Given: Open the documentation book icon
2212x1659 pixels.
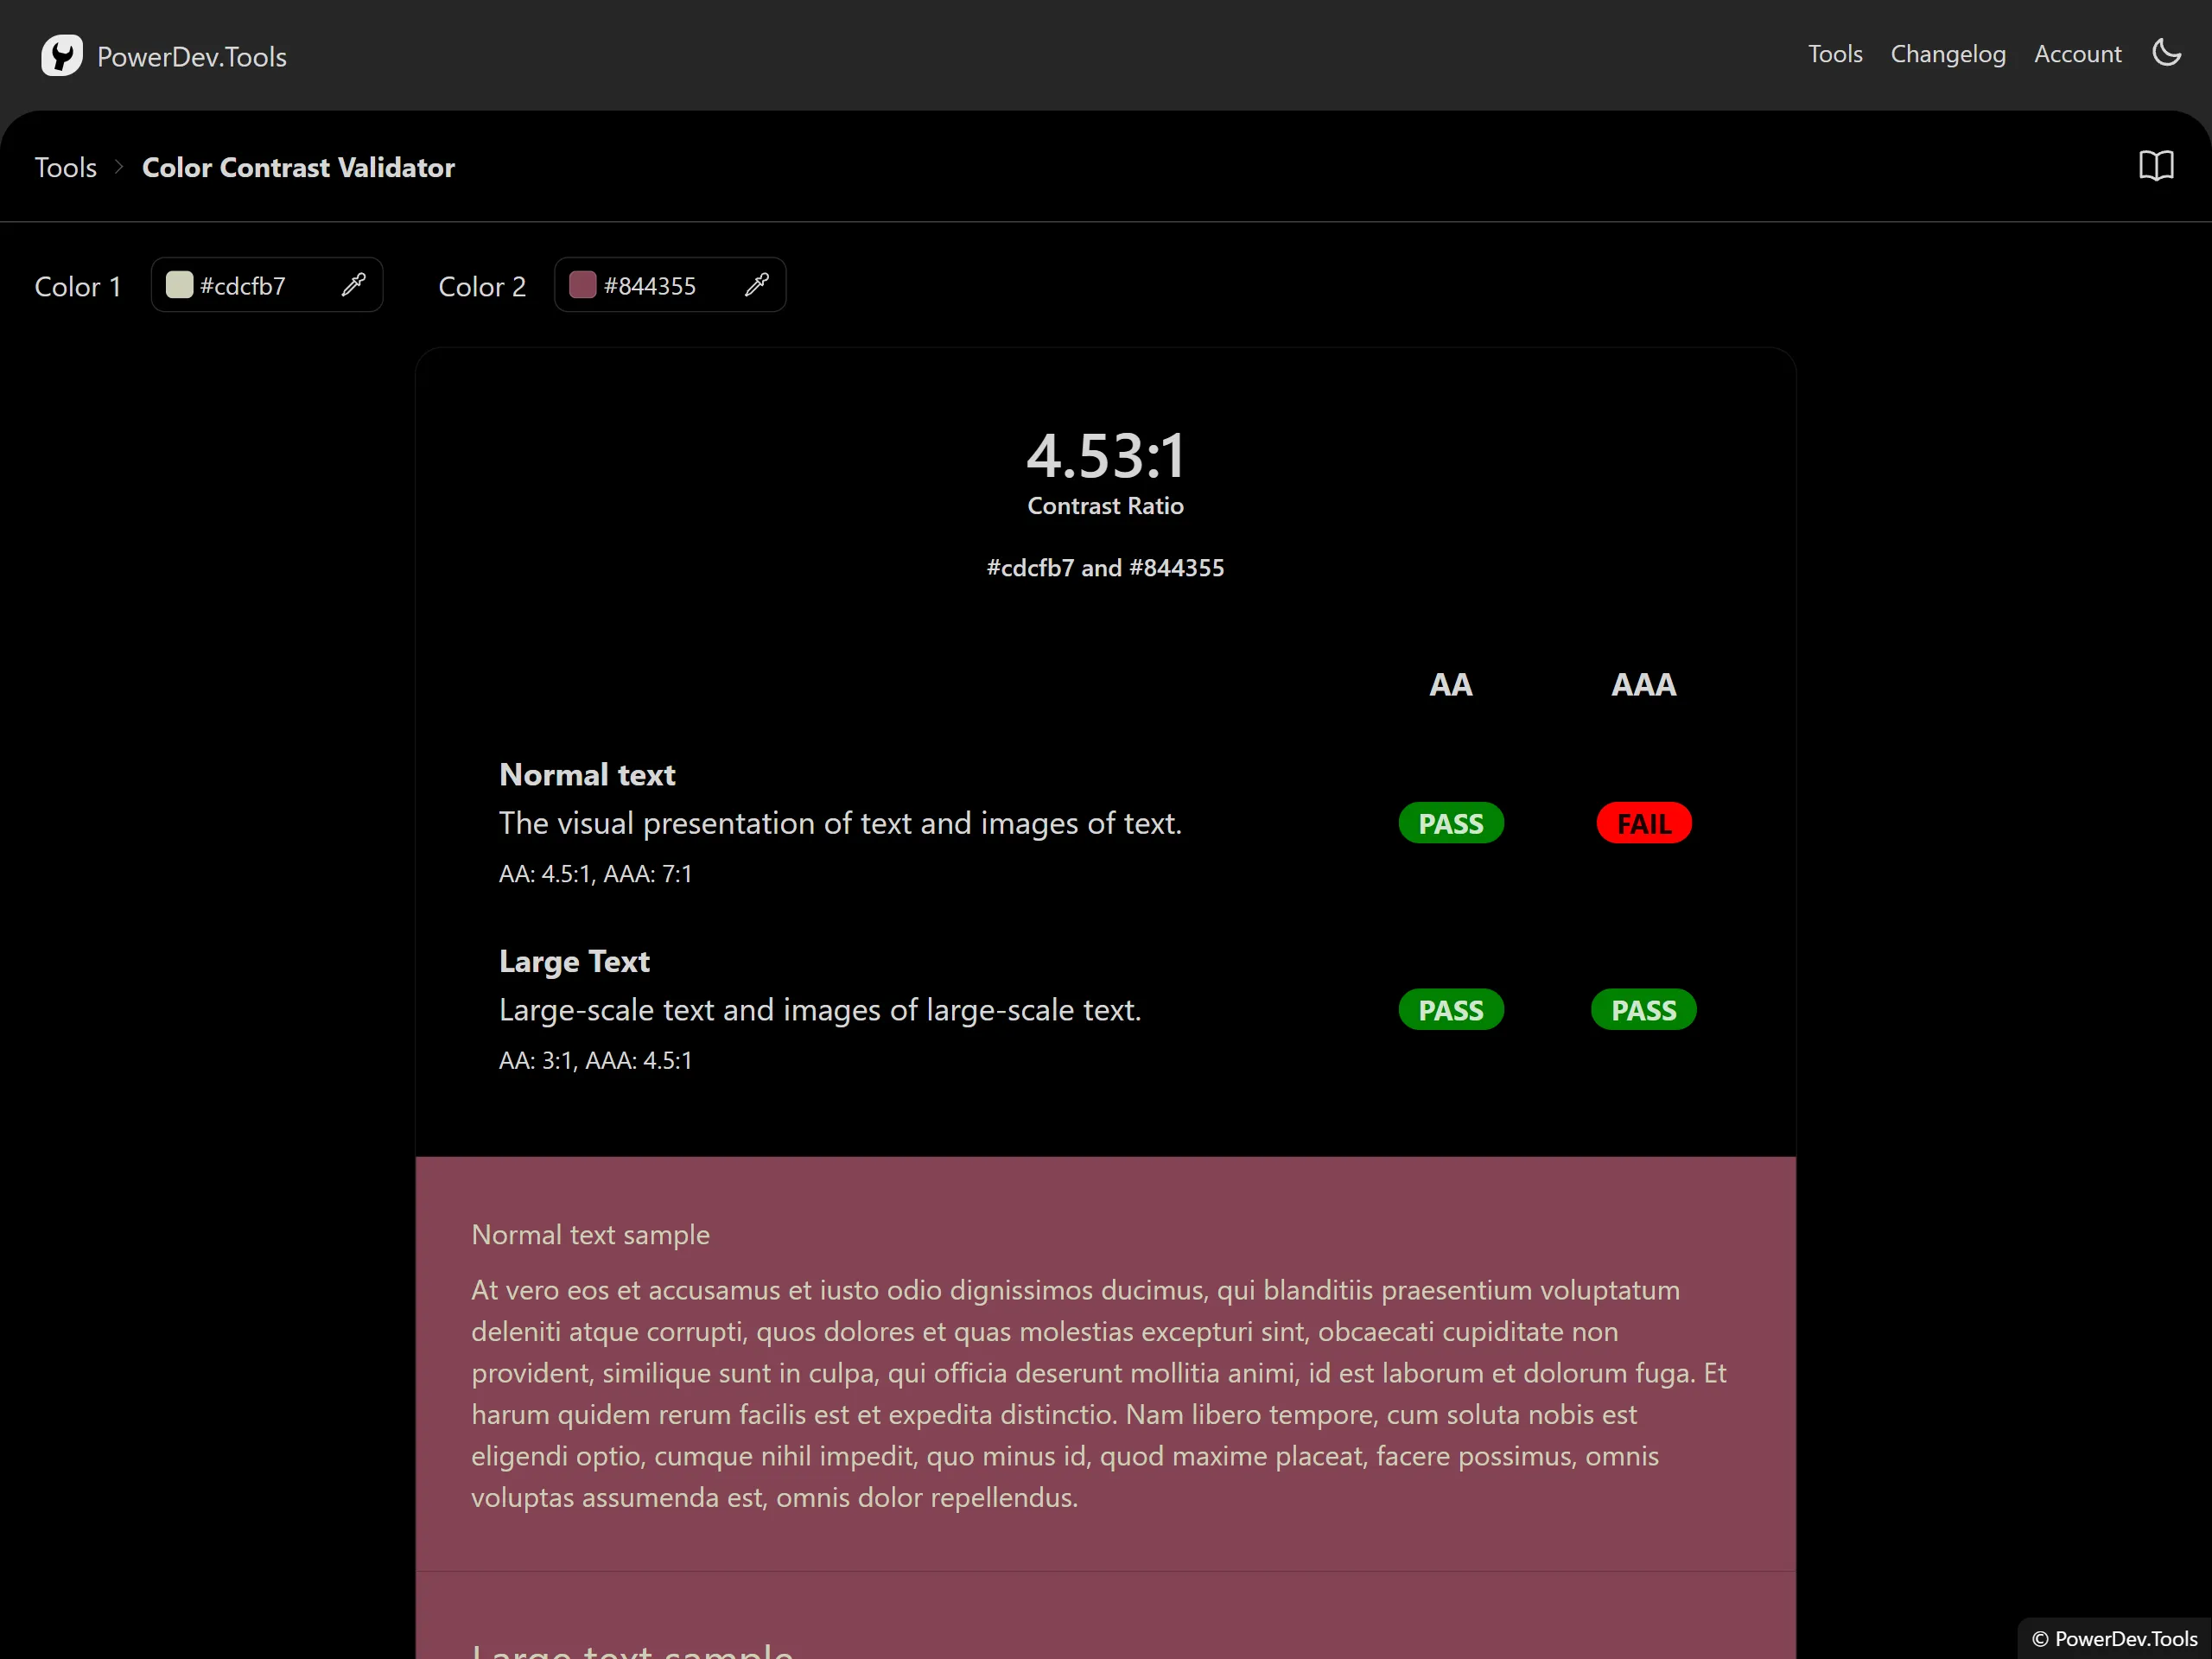Looking at the screenshot, I should (2156, 166).
